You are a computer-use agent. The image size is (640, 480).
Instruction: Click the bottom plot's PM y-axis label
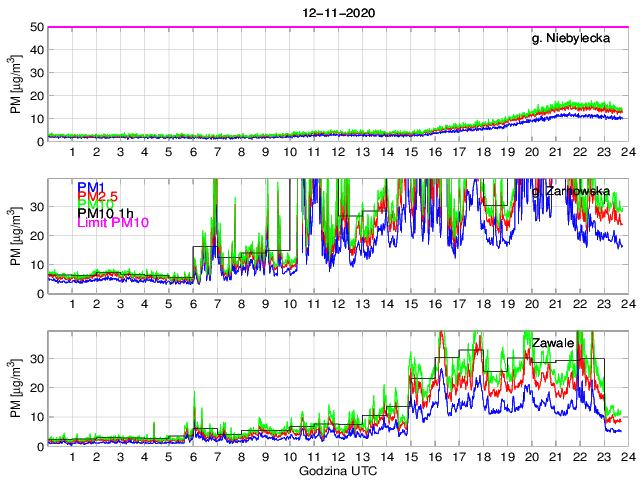[x=16, y=388]
